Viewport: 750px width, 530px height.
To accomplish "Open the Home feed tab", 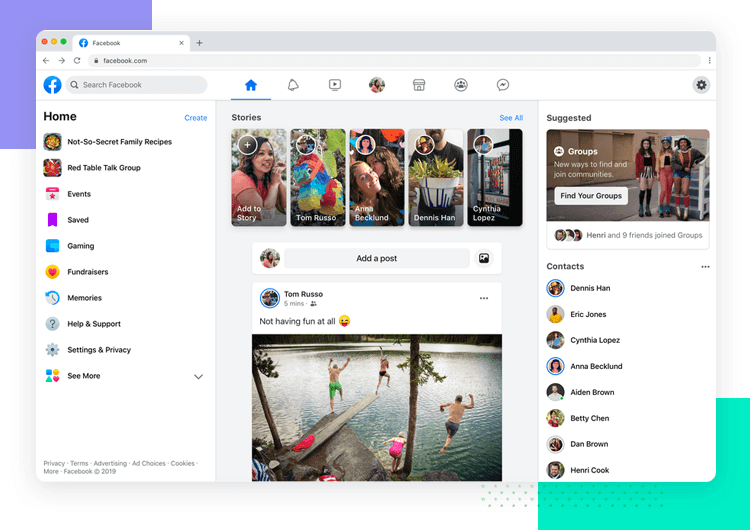I will pos(251,85).
